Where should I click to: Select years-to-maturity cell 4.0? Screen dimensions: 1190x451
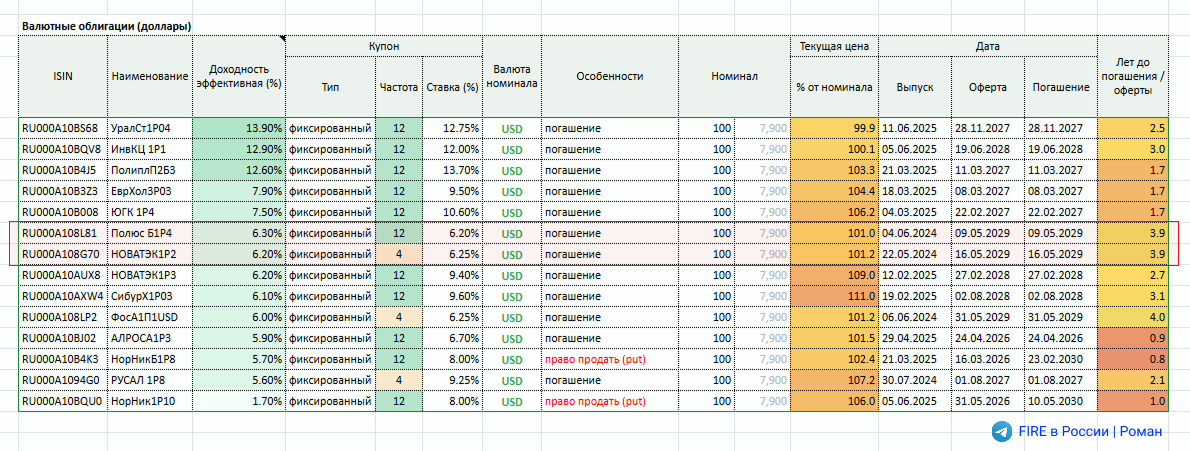[1133, 317]
